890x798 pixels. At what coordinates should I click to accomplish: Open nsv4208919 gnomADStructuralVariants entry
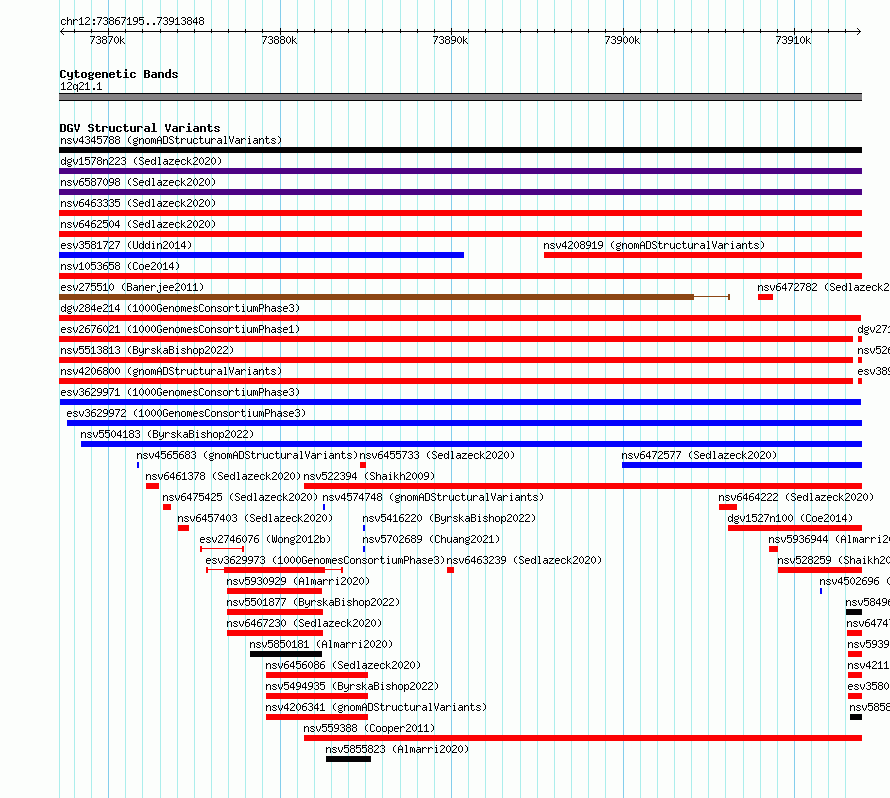654,245
